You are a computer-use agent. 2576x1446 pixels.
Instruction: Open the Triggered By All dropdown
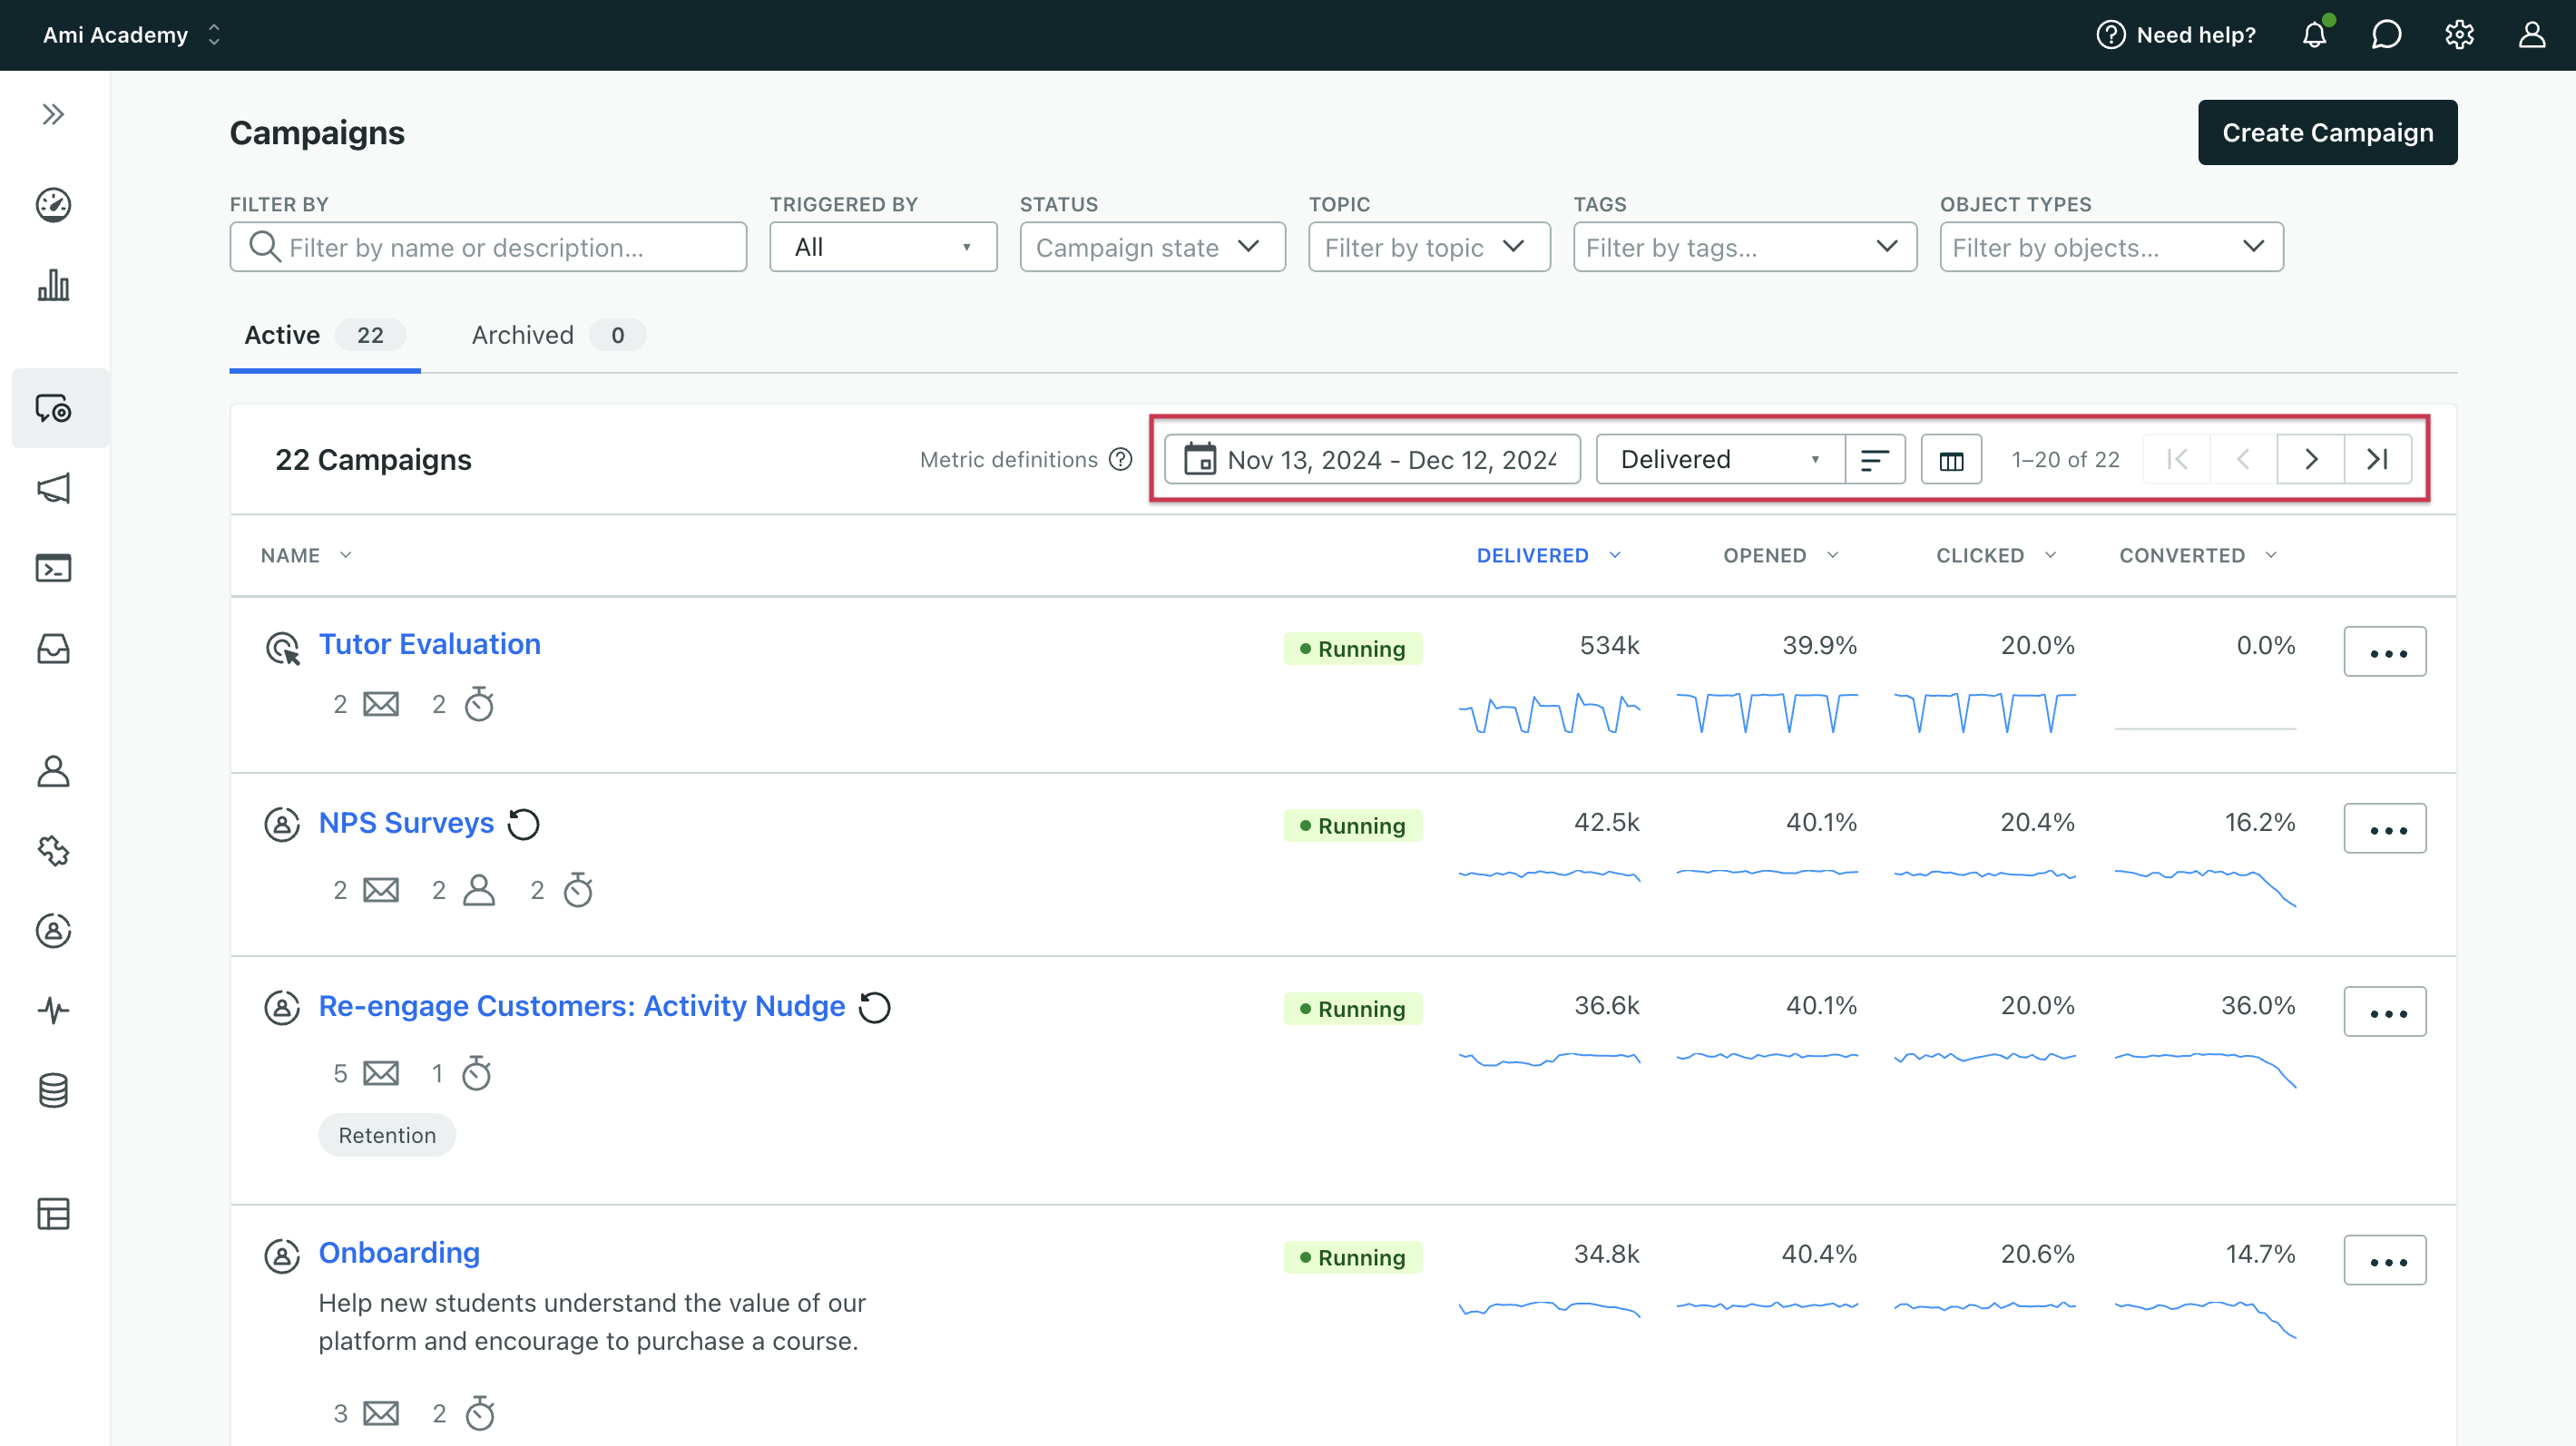pyautogui.click(x=883, y=247)
